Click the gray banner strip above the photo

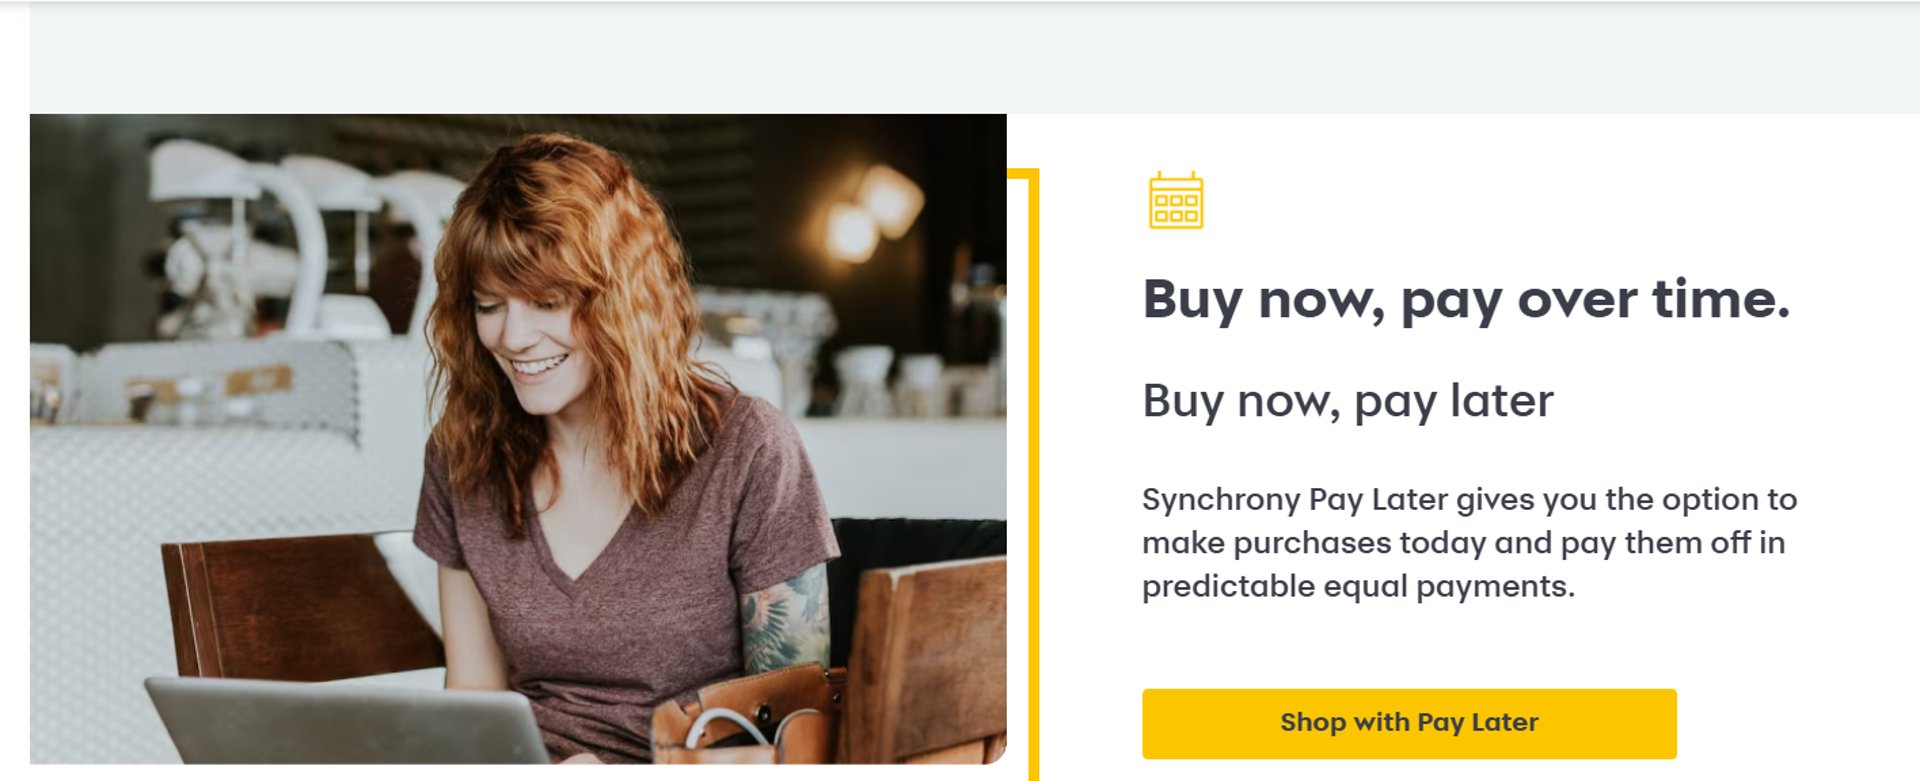coord(975,57)
